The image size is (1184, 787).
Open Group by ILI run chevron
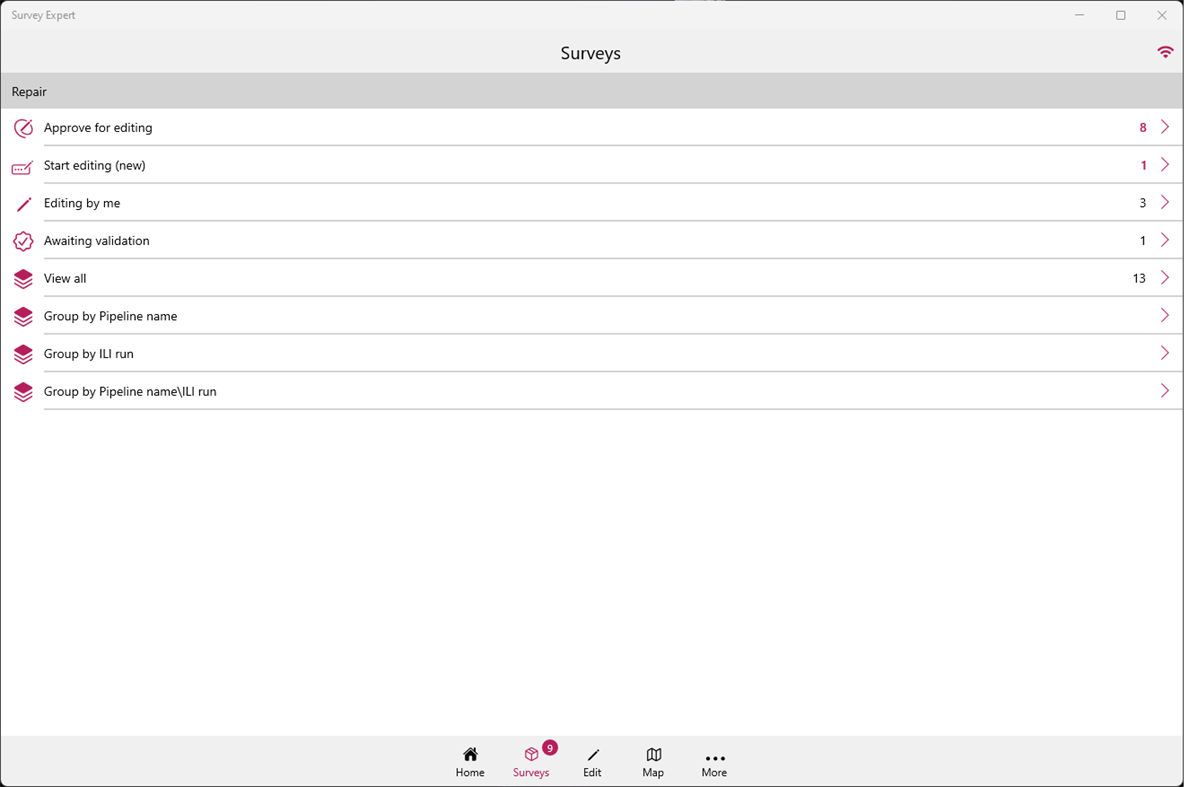(1164, 353)
